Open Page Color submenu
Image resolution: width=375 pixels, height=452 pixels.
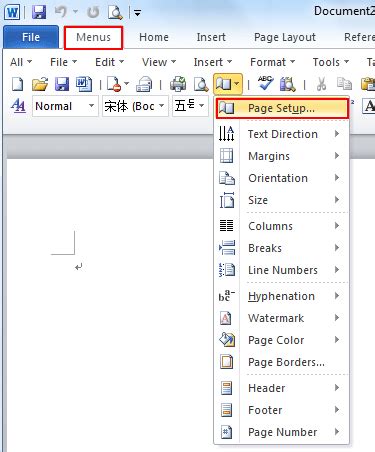point(281,340)
